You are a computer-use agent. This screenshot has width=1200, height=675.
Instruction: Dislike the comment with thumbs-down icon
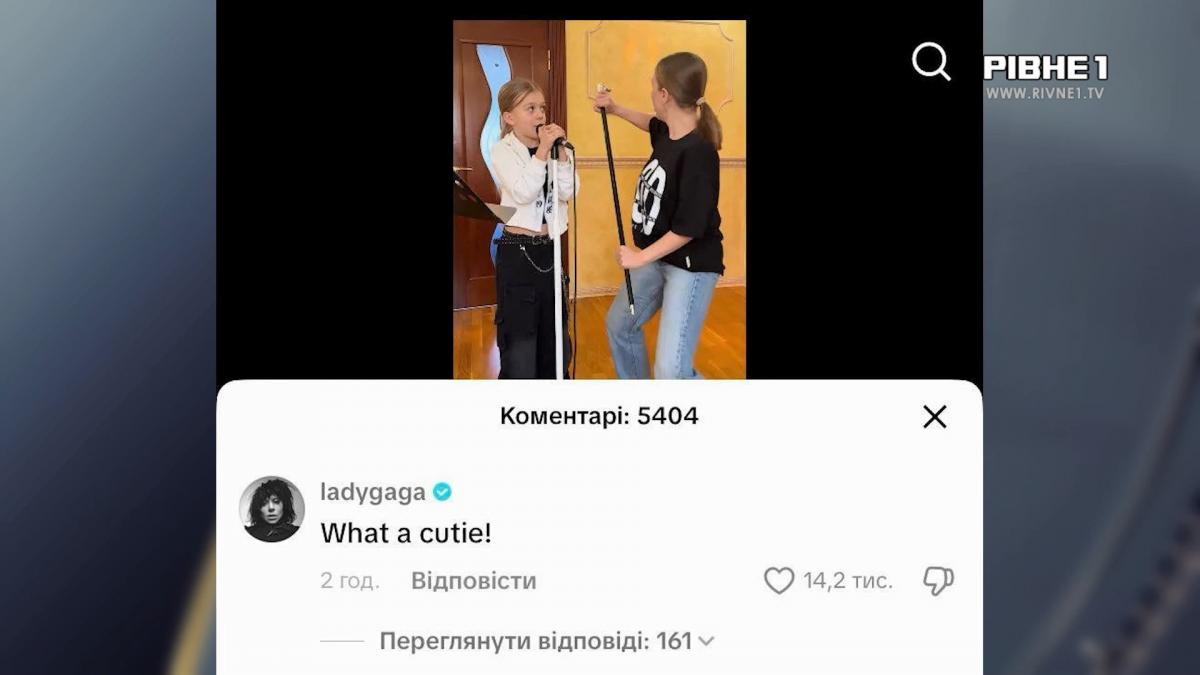coord(938,581)
